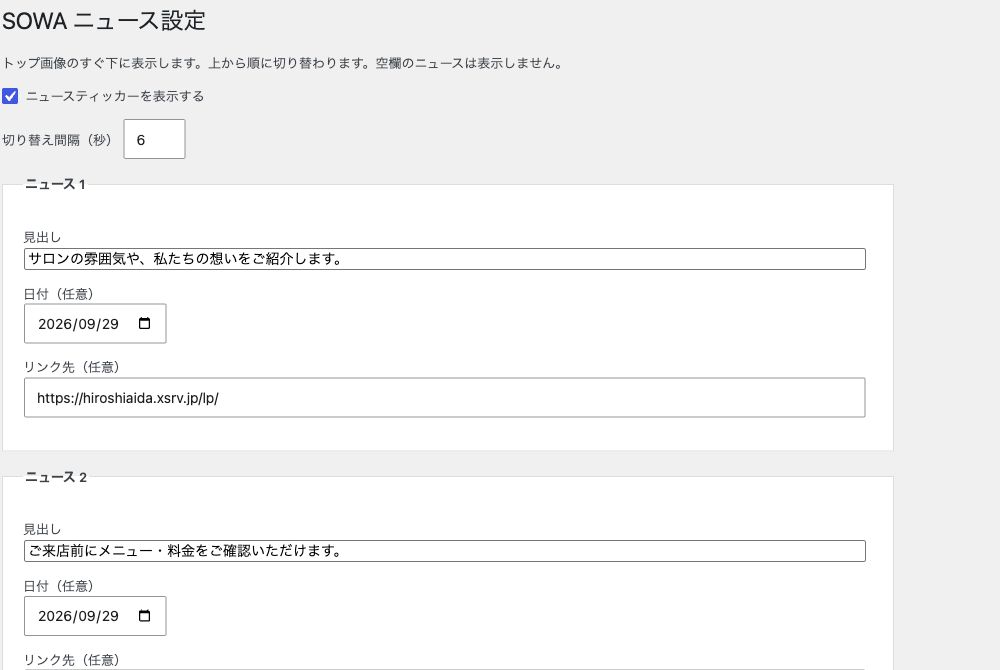Click the ニュースティッカーを表示する label text
This screenshot has width=1000, height=670.
[115, 96]
